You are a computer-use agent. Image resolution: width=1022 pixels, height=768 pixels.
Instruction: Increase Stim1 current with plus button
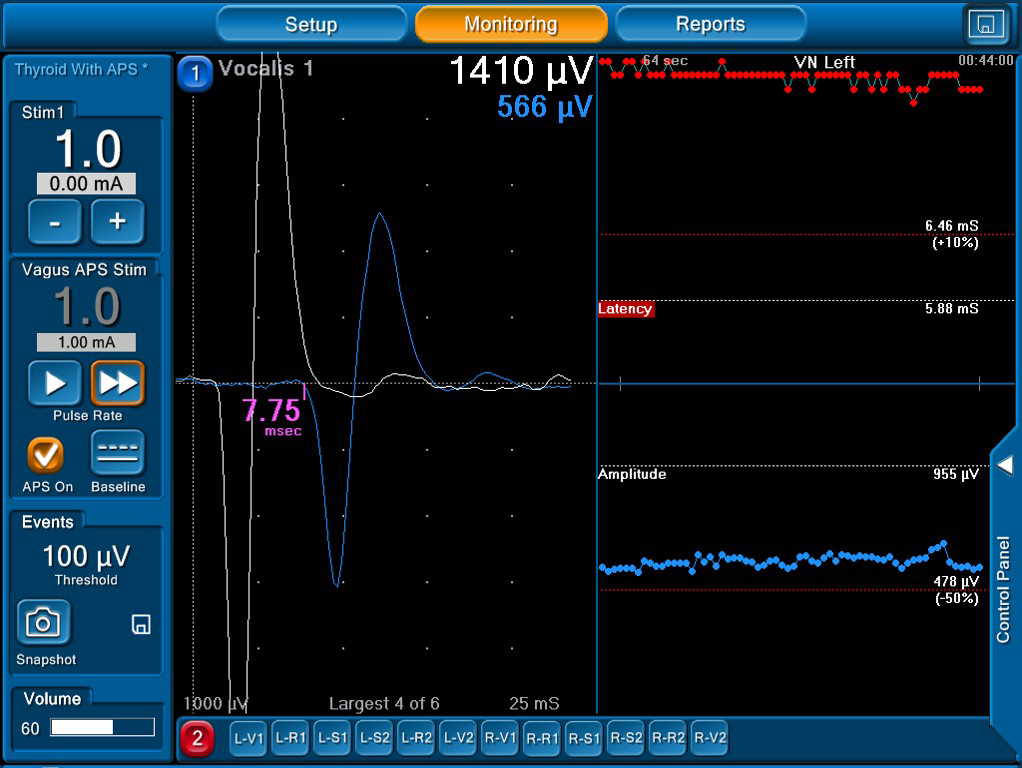coord(117,222)
